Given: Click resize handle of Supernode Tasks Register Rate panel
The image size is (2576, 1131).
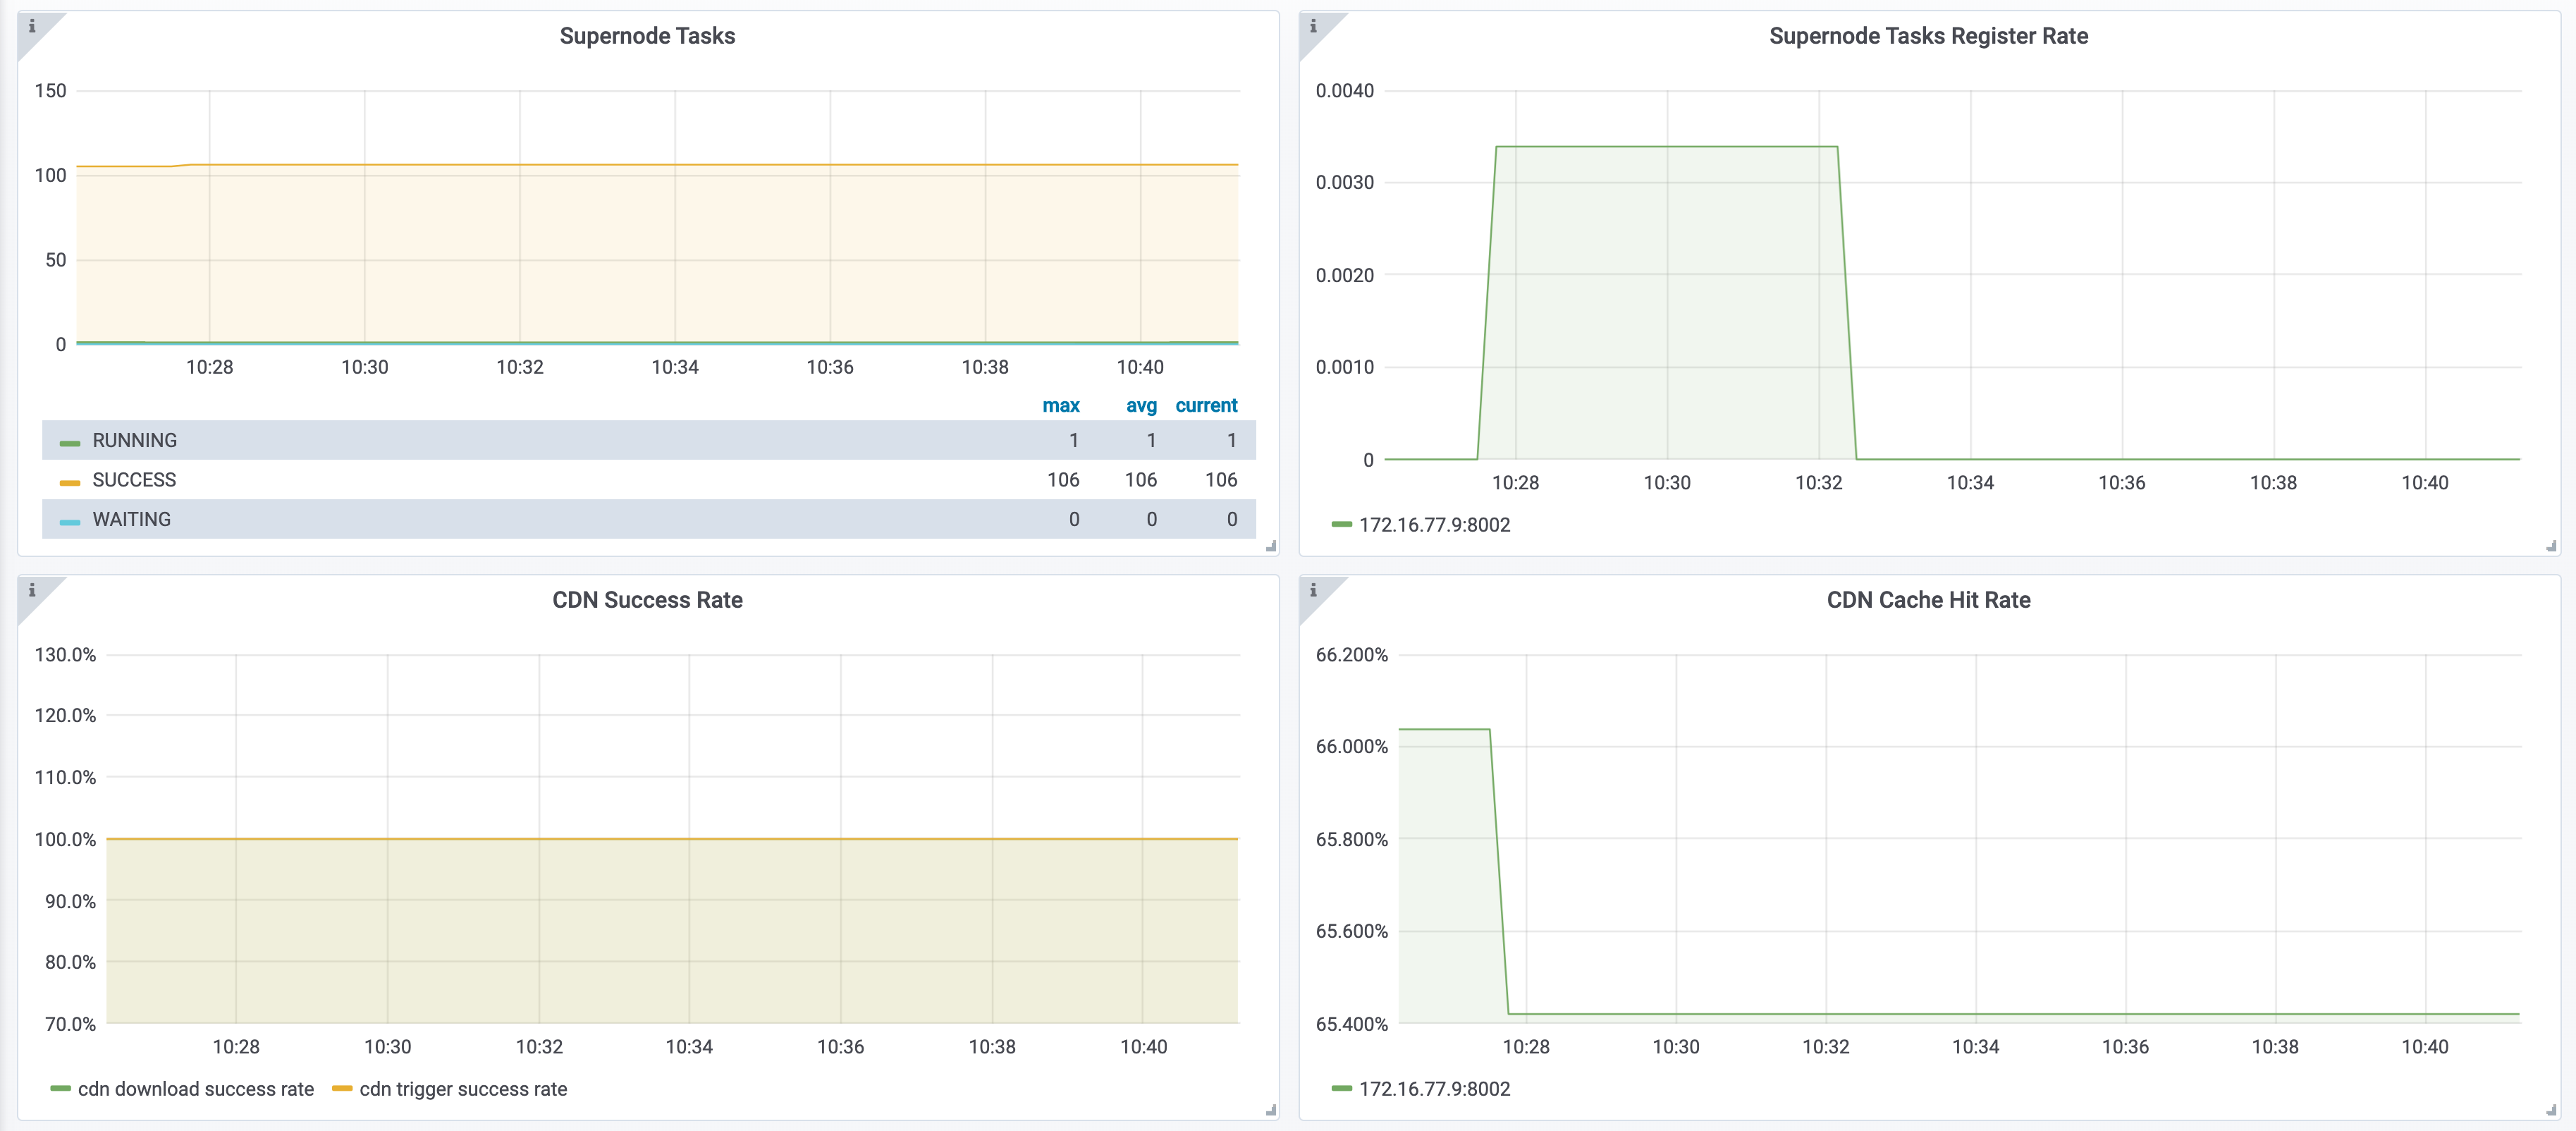Looking at the screenshot, I should point(2551,546).
